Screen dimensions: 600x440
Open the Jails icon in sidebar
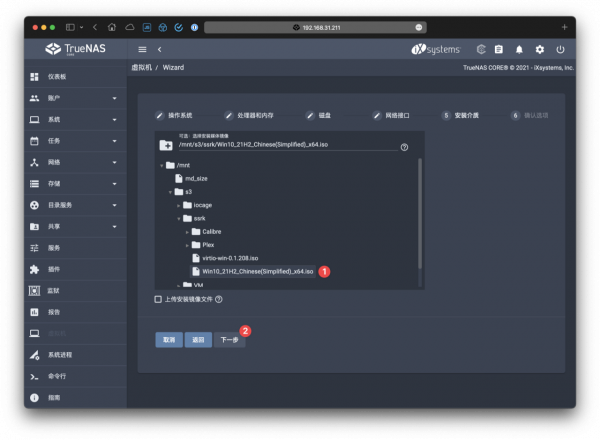[x=34, y=291]
